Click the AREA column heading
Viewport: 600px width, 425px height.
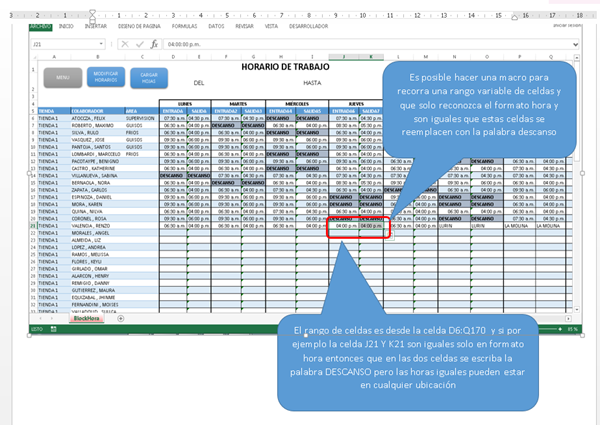point(142,111)
